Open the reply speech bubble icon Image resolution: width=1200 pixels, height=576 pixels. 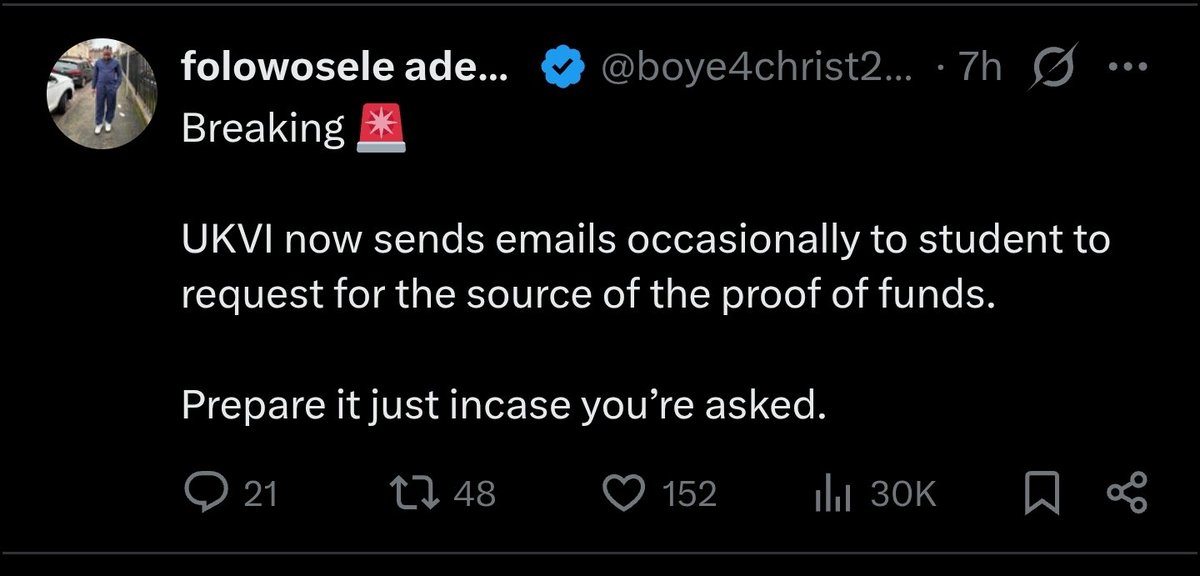[208, 493]
